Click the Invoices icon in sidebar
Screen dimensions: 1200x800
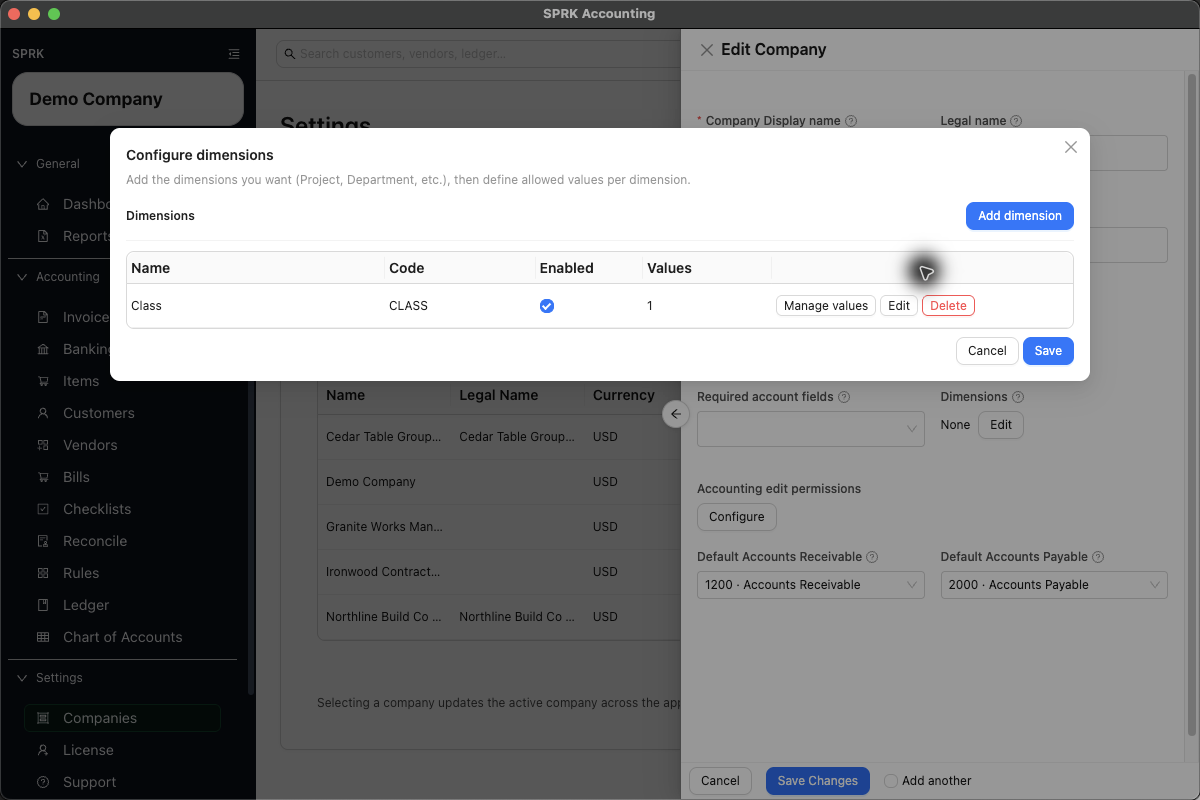click(43, 317)
